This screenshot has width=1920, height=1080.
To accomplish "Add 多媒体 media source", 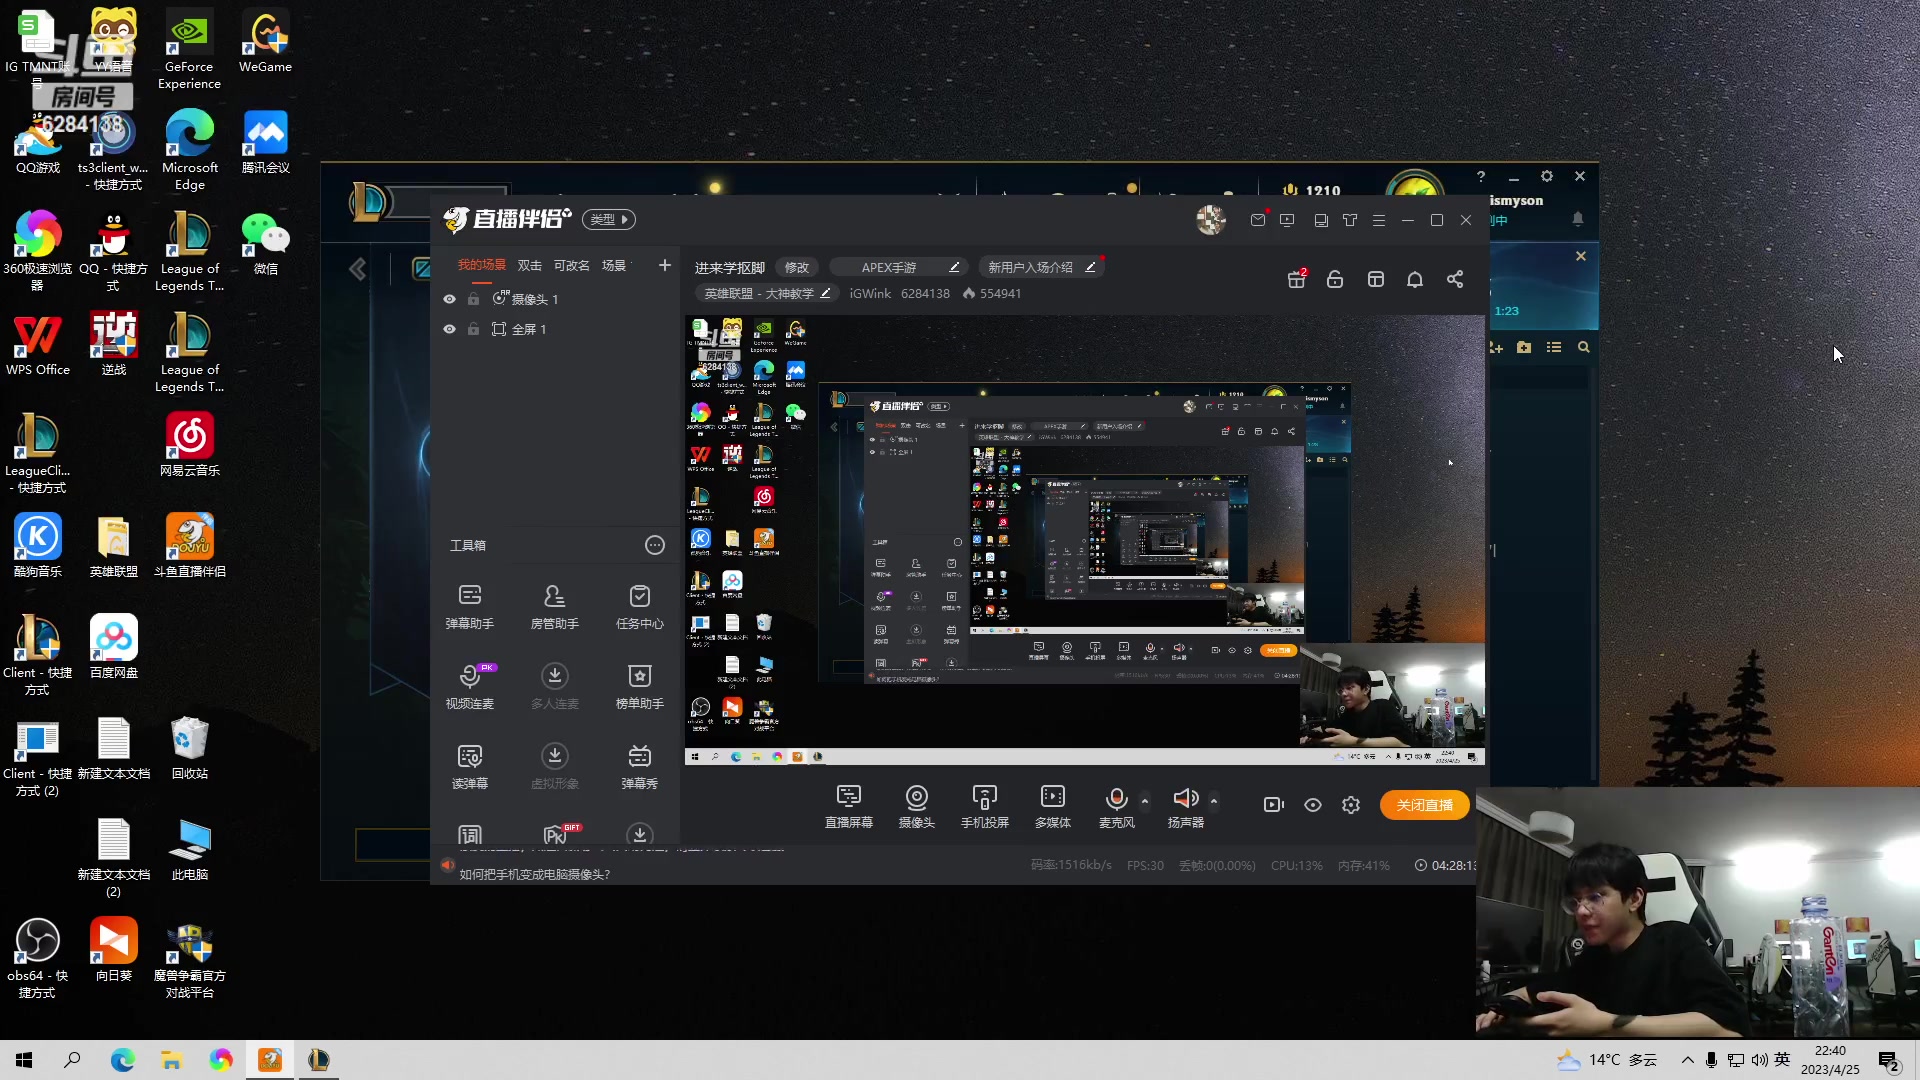I will pos(1052,806).
